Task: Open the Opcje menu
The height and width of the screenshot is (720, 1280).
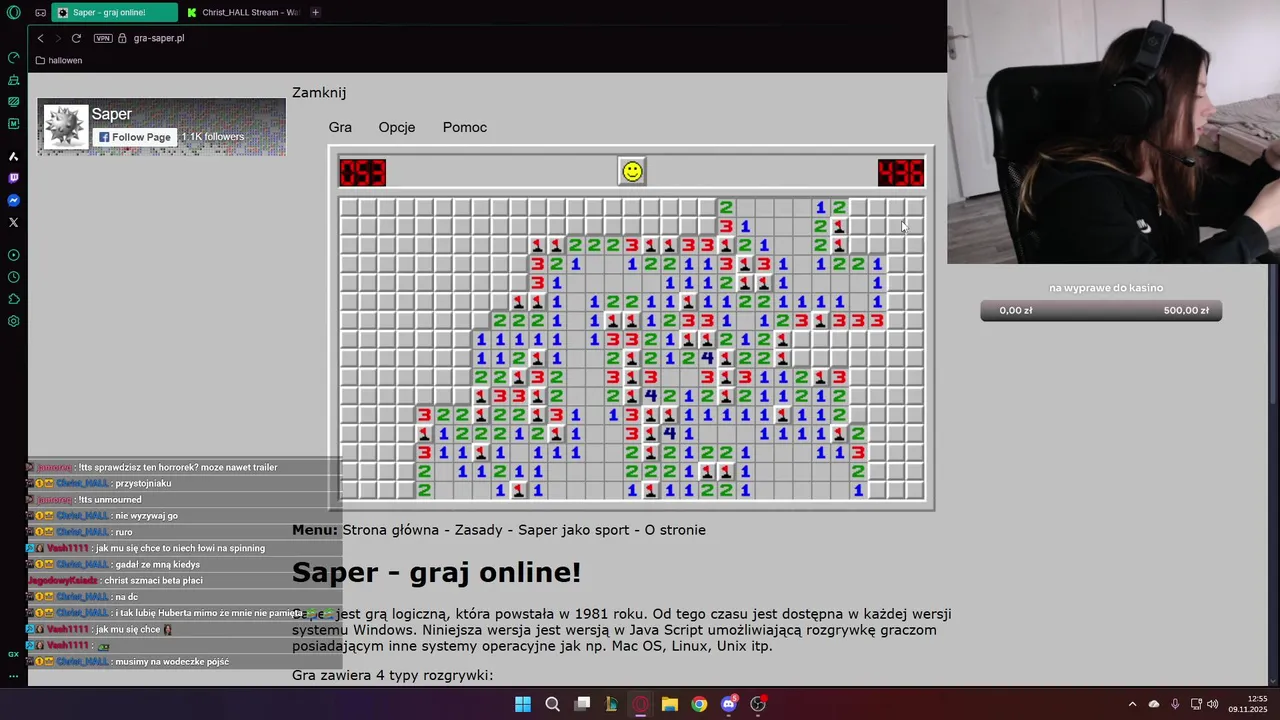Action: (x=397, y=127)
